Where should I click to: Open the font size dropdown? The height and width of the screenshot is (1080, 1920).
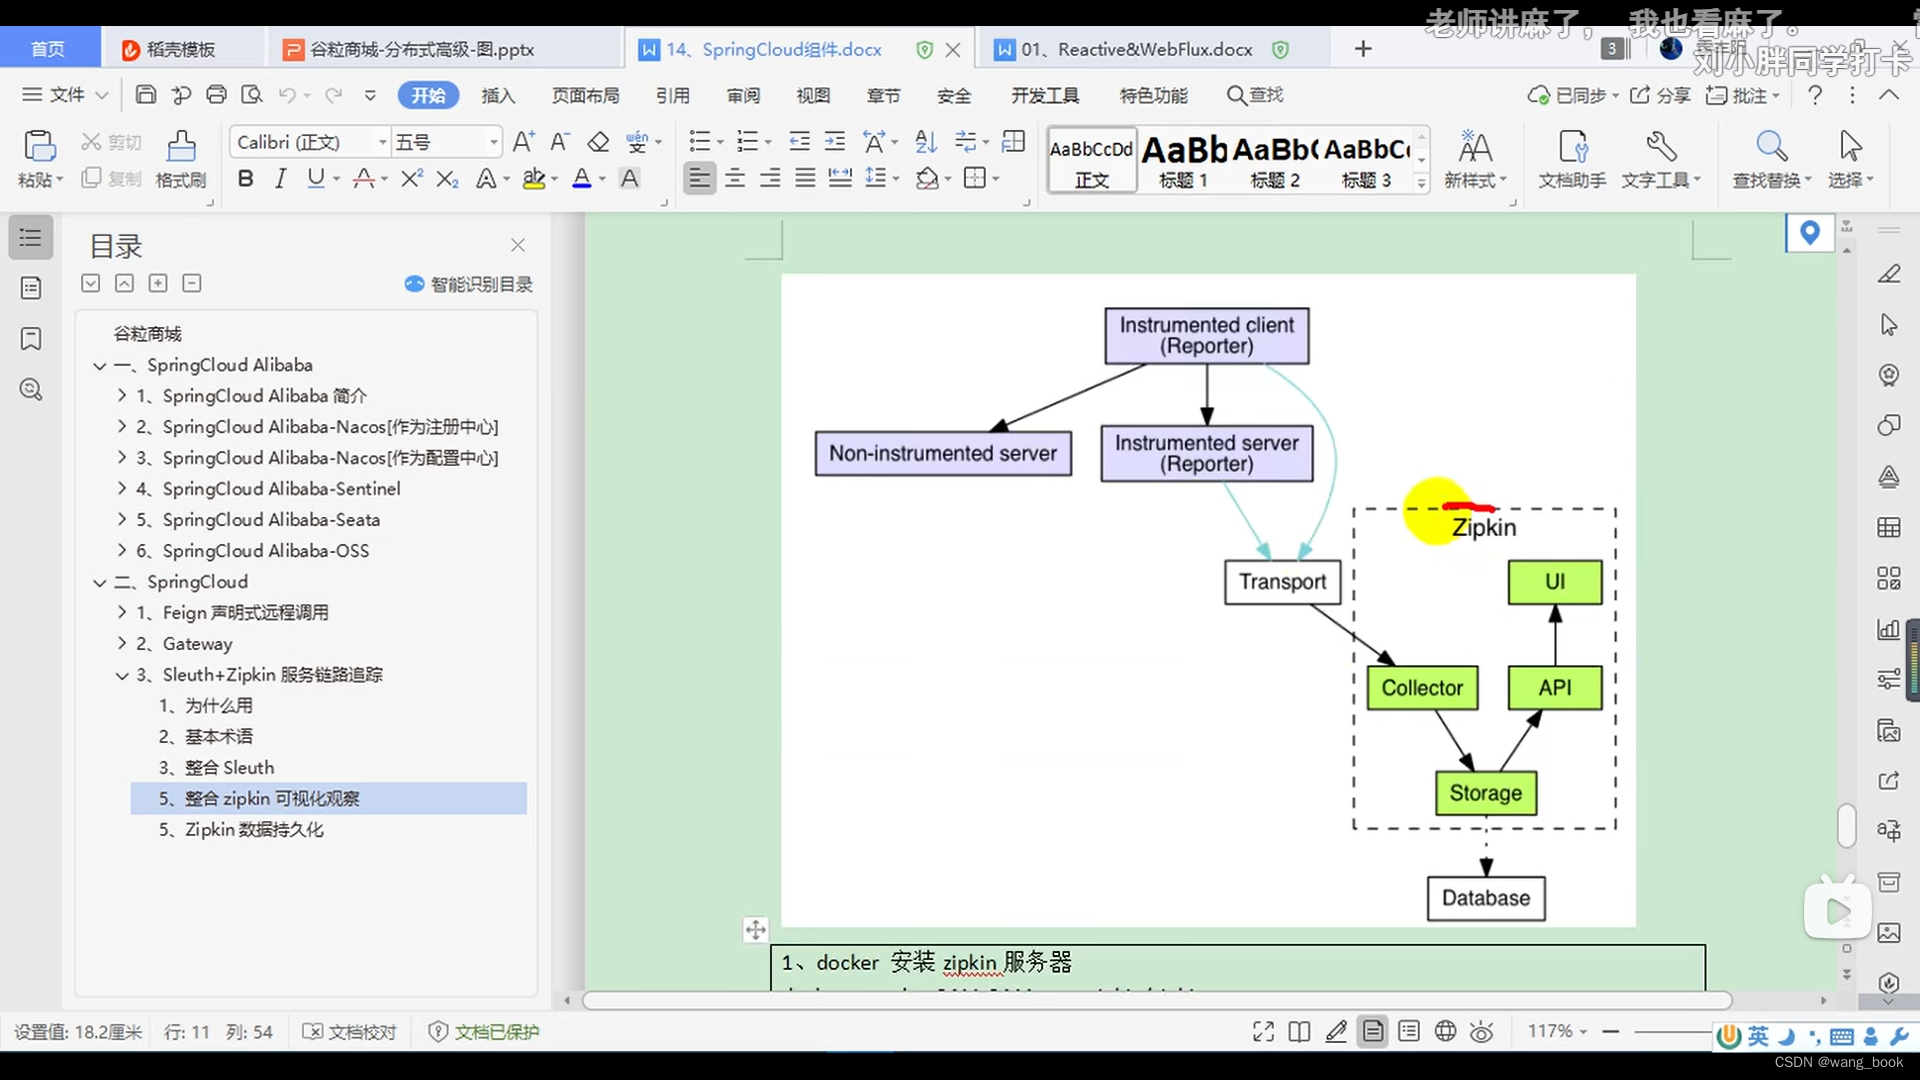493,143
